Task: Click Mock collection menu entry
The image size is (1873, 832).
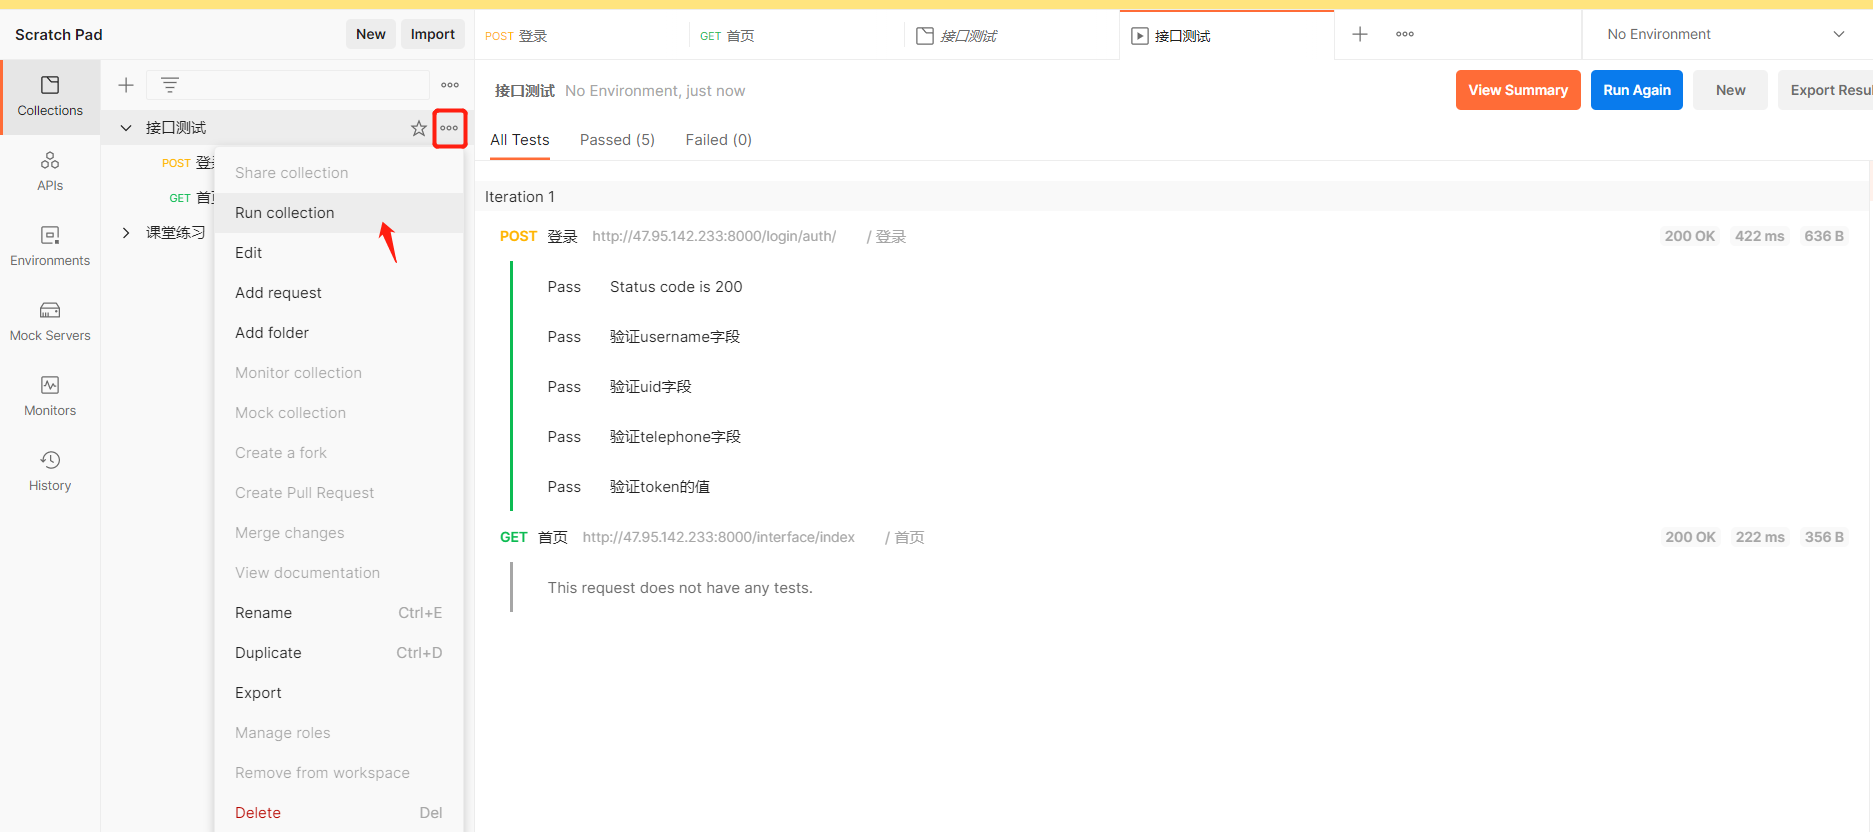Action: click(339, 413)
